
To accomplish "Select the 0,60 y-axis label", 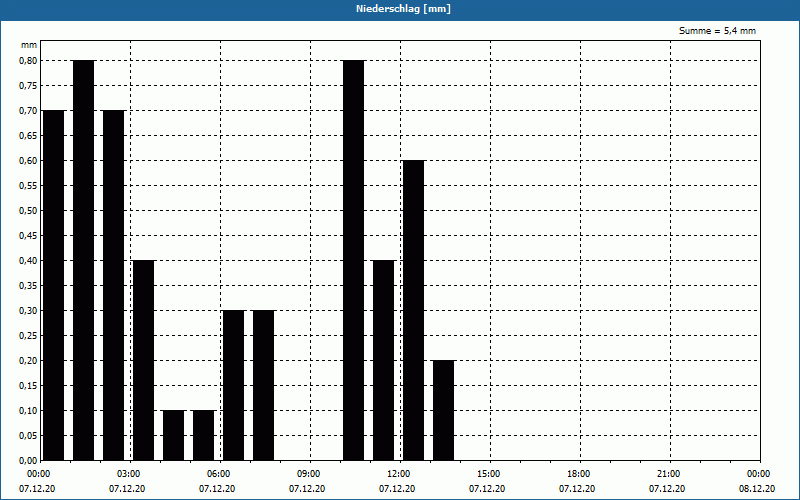I will pyautogui.click(x=28, y=160).
